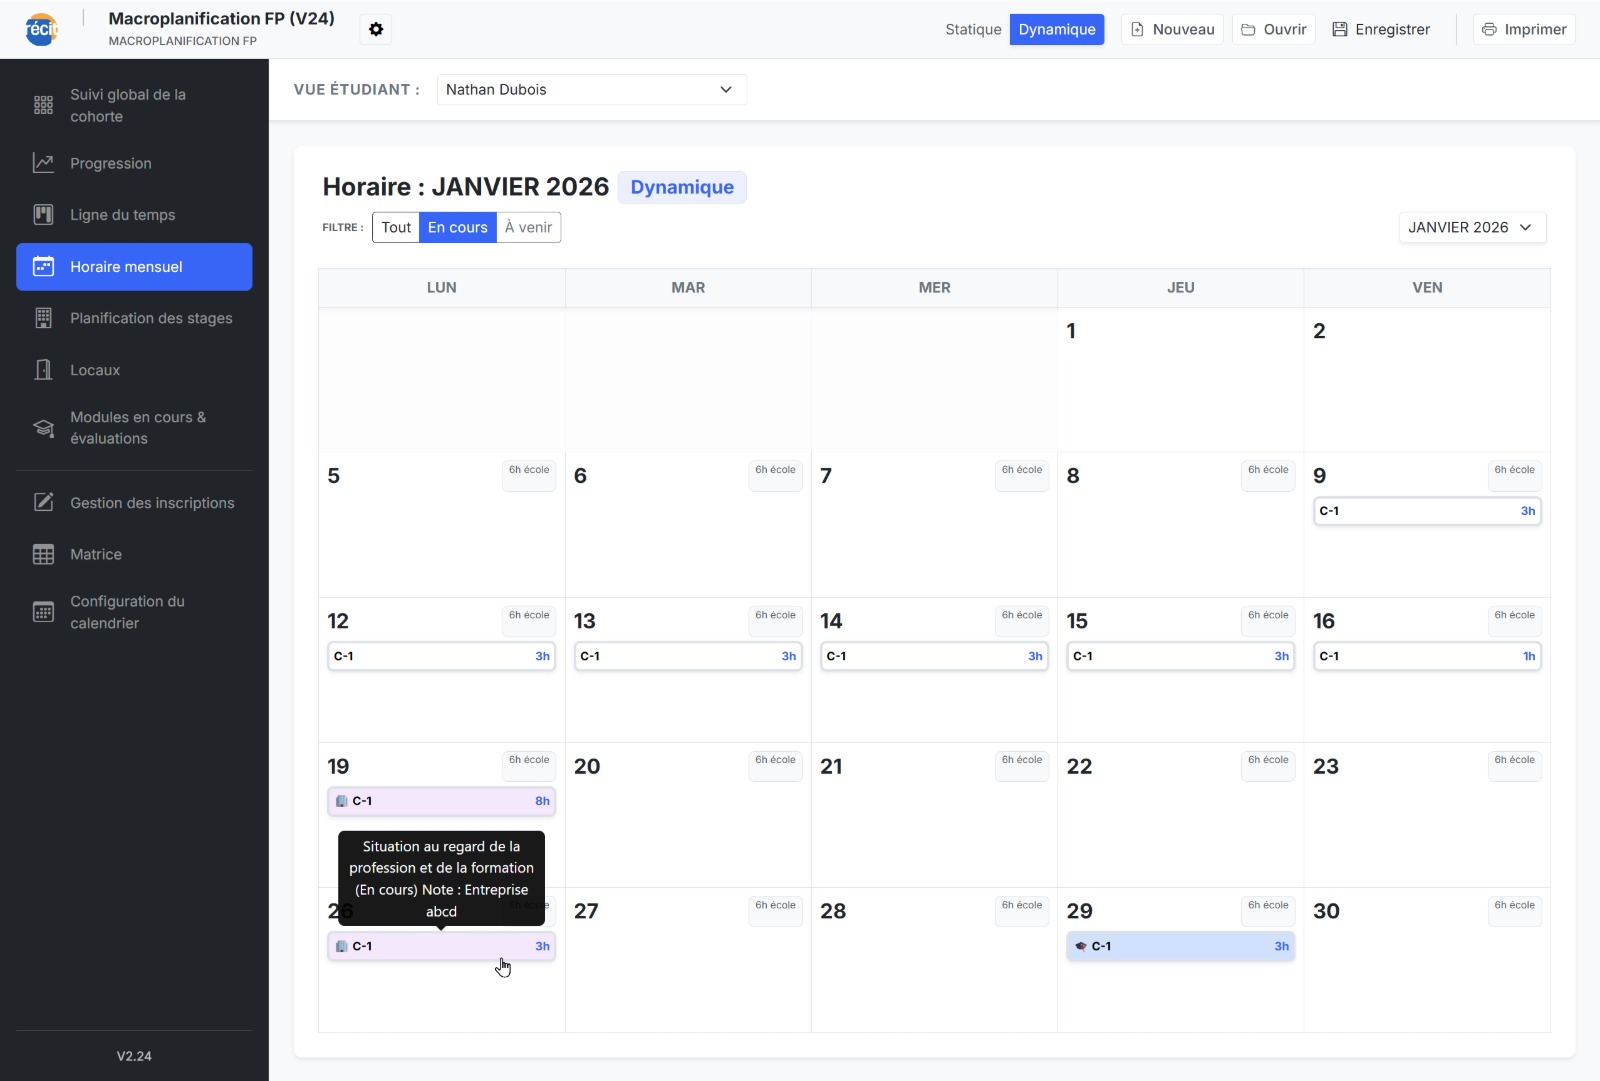The image size is (1600, 1081).
Task: Click the Enregistrer button
Action: pyautogui.click(x=1381, y=30)
